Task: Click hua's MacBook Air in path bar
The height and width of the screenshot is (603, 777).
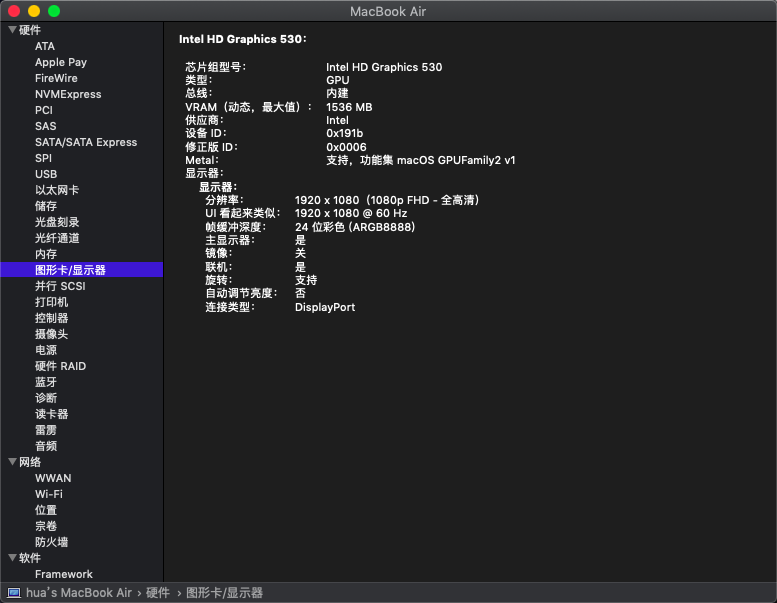Action: (79, 593)
